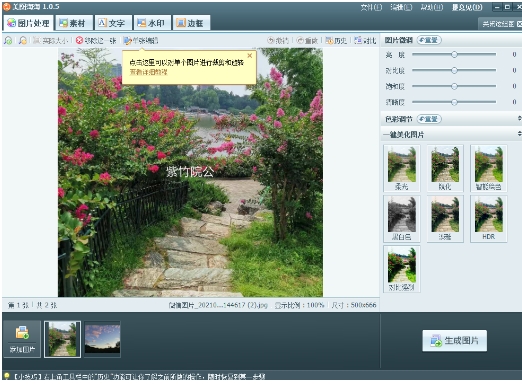Switch to the 文字 text tab
The height and width of the screenshot is (384, 522).
click(x=113, y=23)
